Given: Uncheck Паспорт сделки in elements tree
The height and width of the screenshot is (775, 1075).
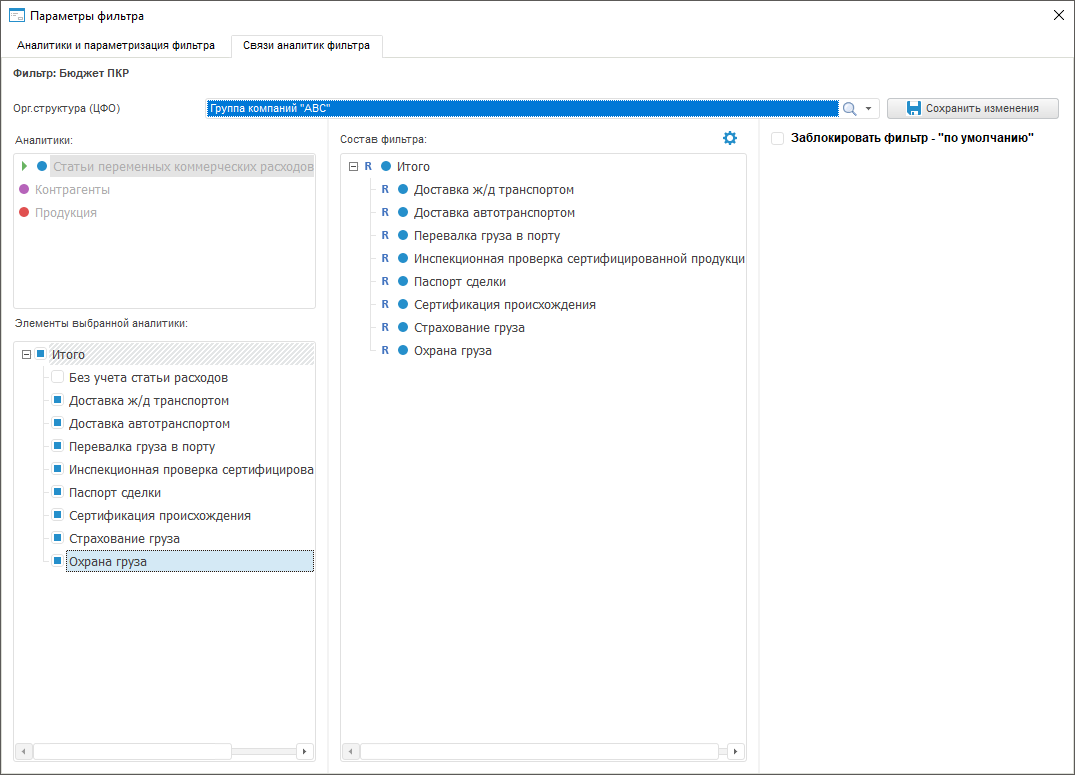Looking at the screenshot, I should [x=58, y=492].
